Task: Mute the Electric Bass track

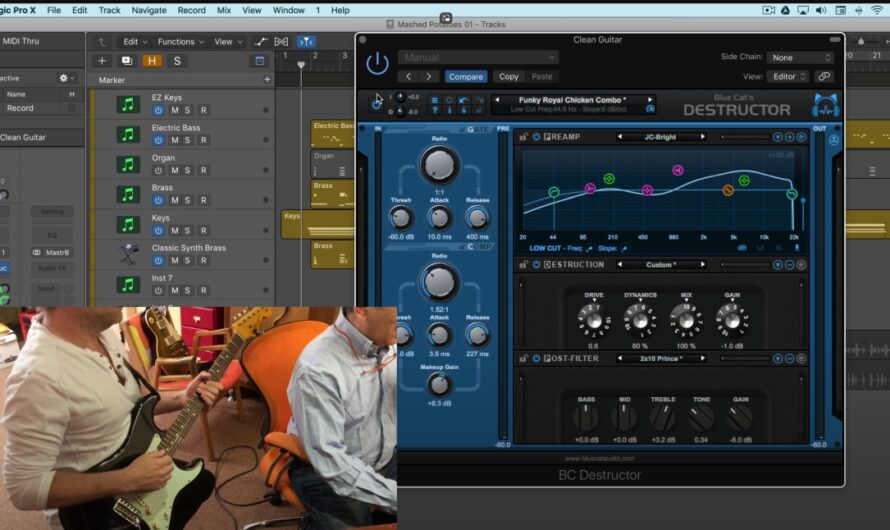Action: click(175, 140)
